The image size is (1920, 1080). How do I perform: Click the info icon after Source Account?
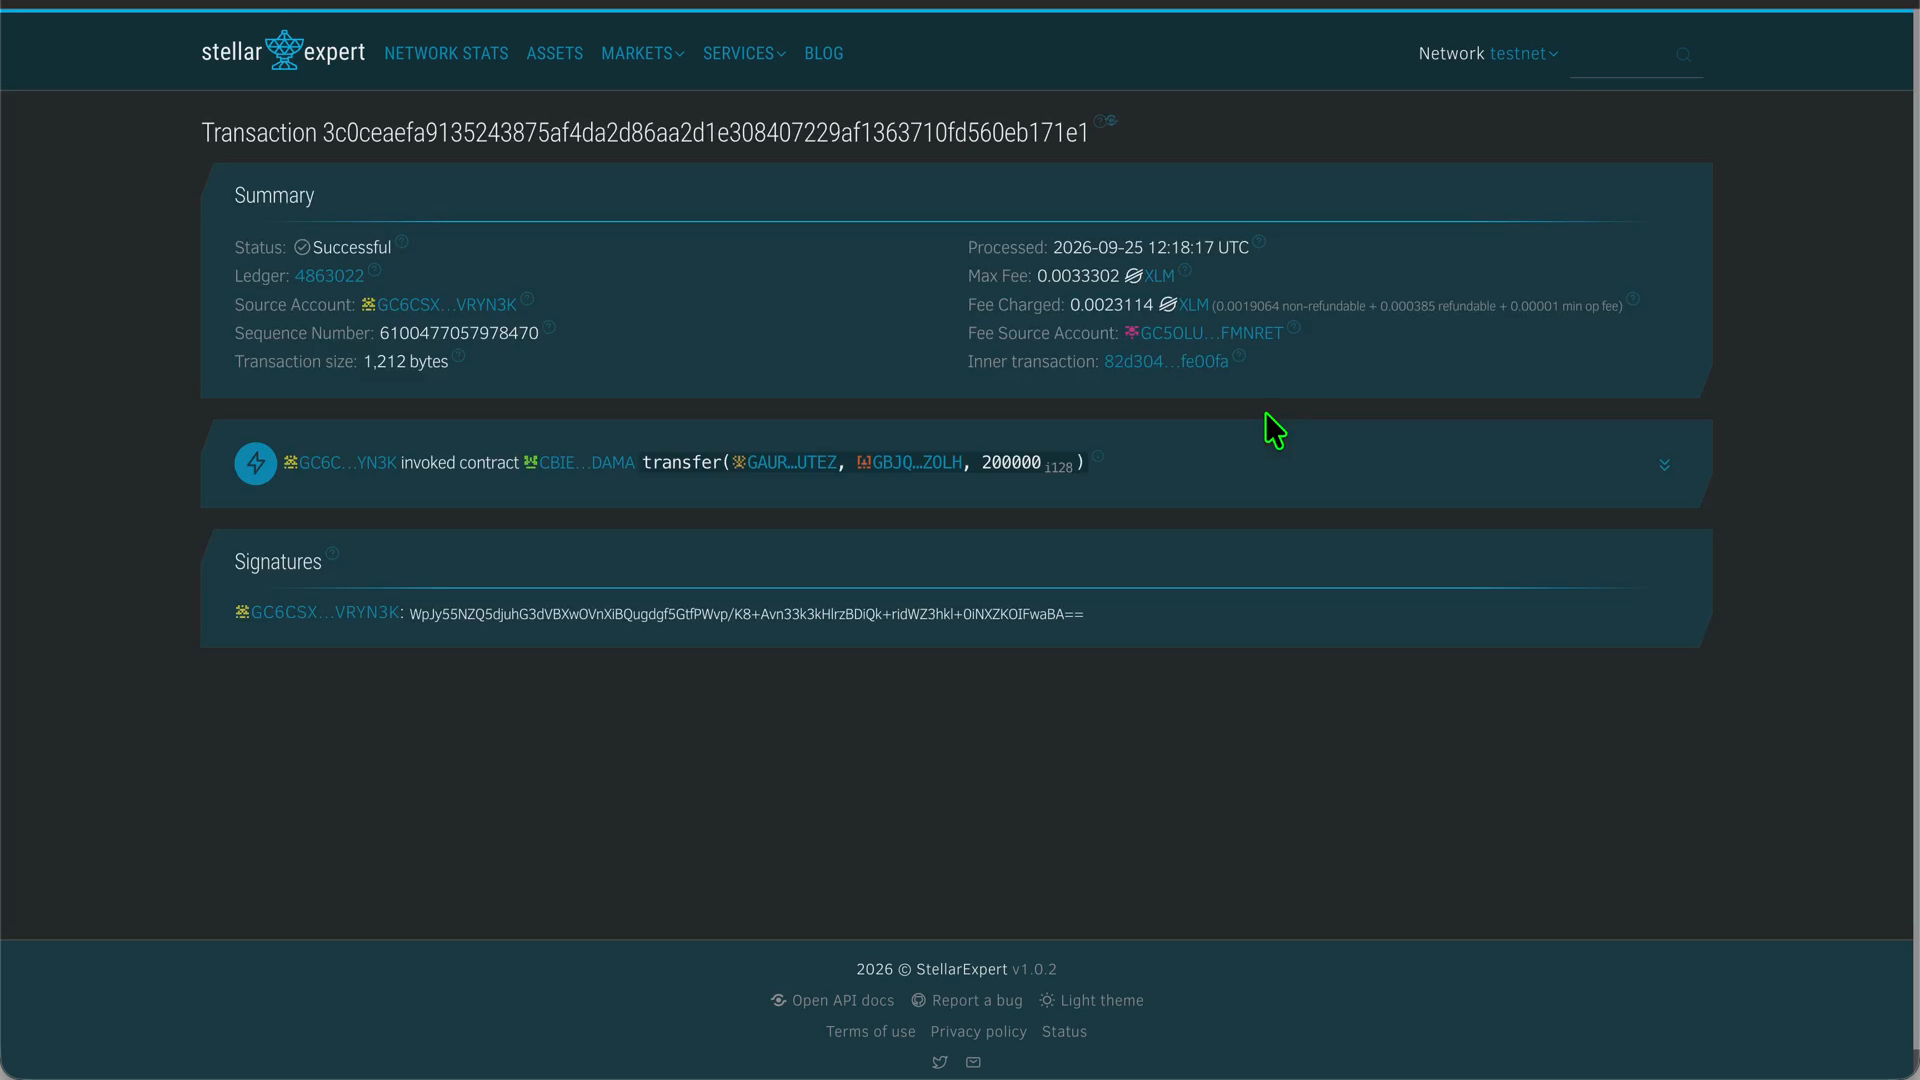pyautogui.click(x=527, y=298)
